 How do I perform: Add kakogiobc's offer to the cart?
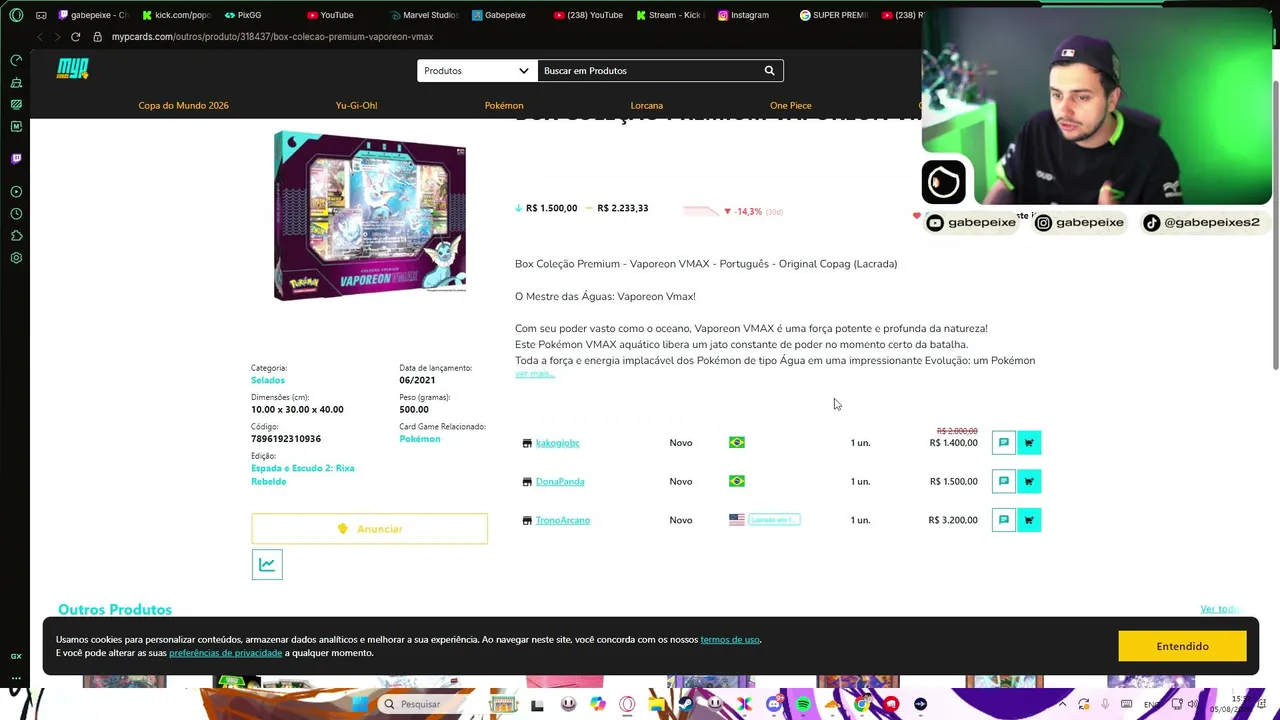[x=1029, y=443]
